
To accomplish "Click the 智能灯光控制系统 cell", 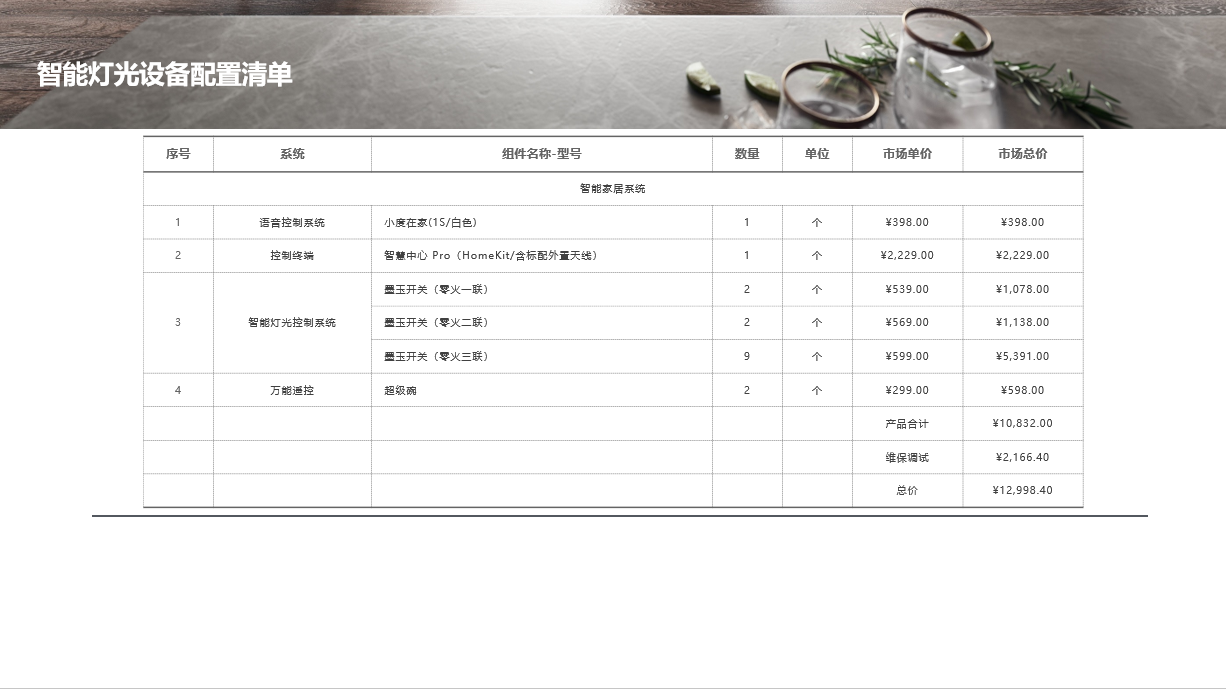I will [x=292, y=323].
